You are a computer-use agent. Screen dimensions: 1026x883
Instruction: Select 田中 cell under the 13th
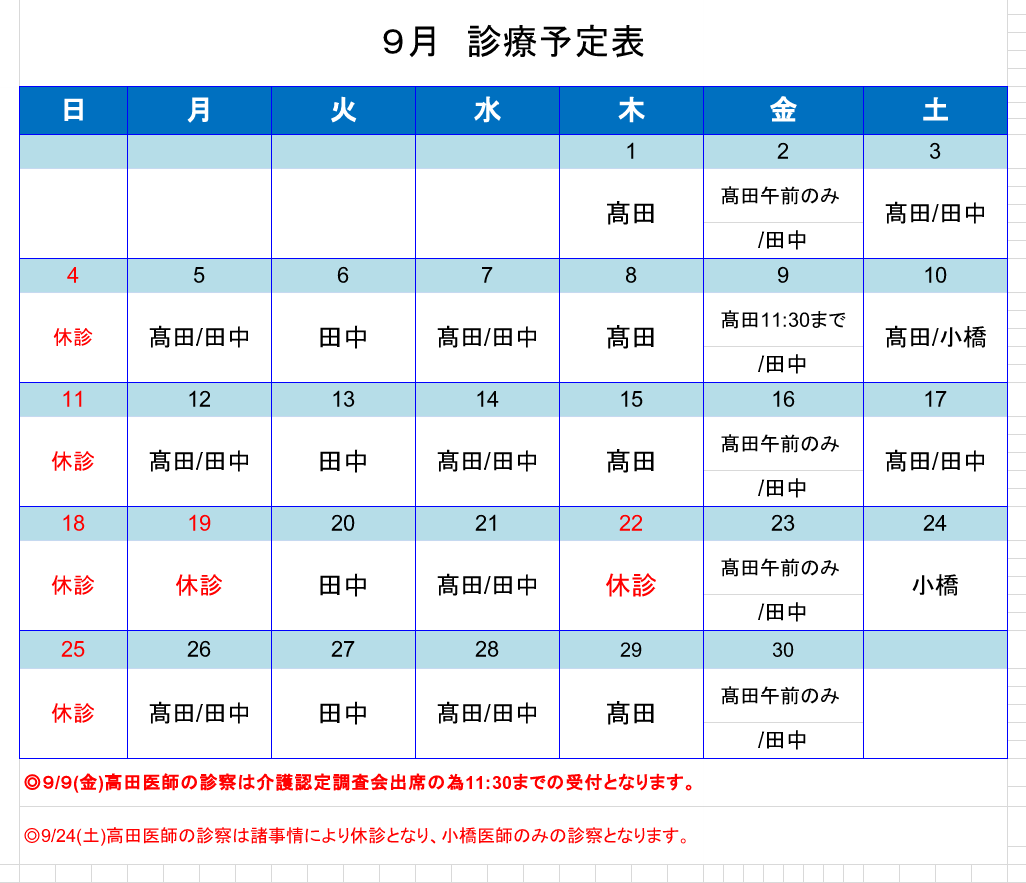pyautogui.click(x=344, y=461)
